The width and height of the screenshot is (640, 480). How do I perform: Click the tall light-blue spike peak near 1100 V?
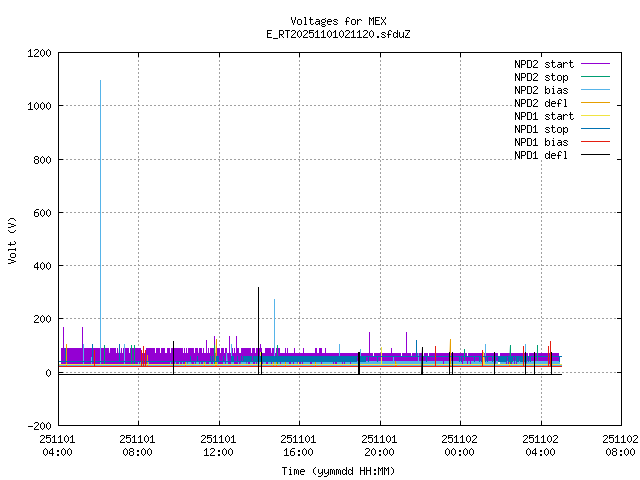pyautogui.click(x=100, y=81)
